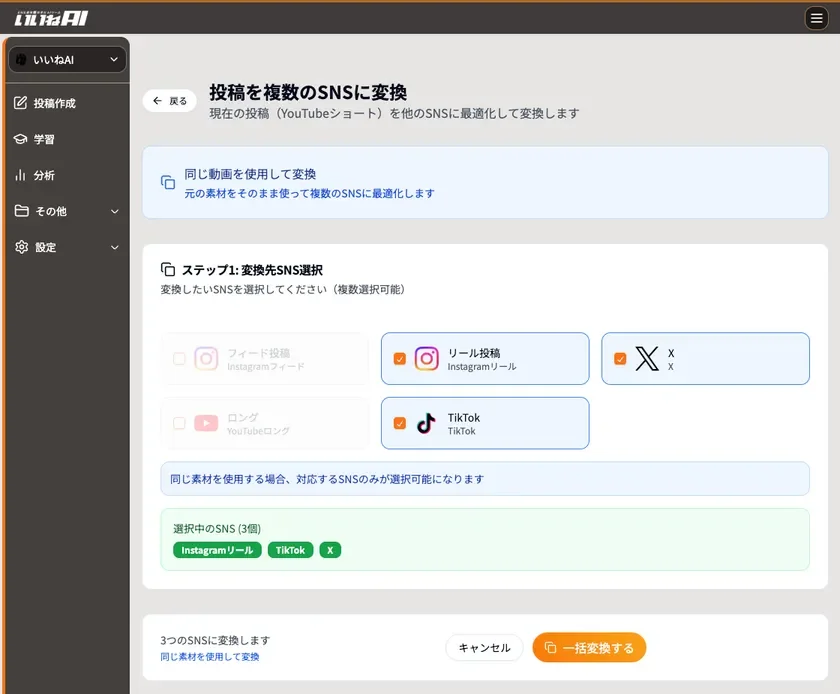Disable the X conversion checkbox
The height and width of the screenshot is (694, 840).
click(620, 358)
